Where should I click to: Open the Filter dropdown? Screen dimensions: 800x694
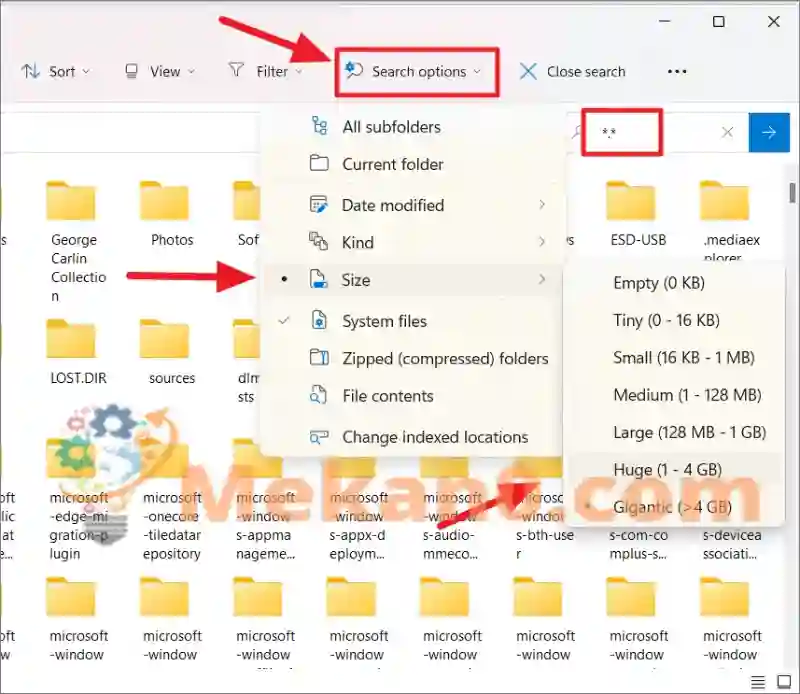click(x=265, y=71)
